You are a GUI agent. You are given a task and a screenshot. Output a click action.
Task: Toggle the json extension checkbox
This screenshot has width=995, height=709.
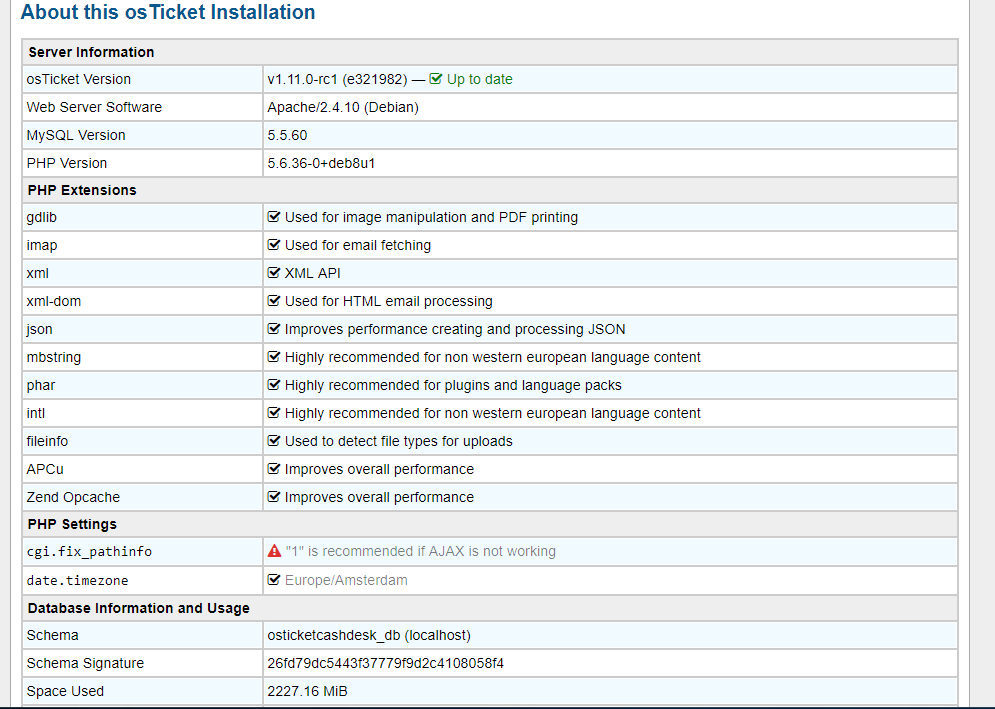(271, 329)
